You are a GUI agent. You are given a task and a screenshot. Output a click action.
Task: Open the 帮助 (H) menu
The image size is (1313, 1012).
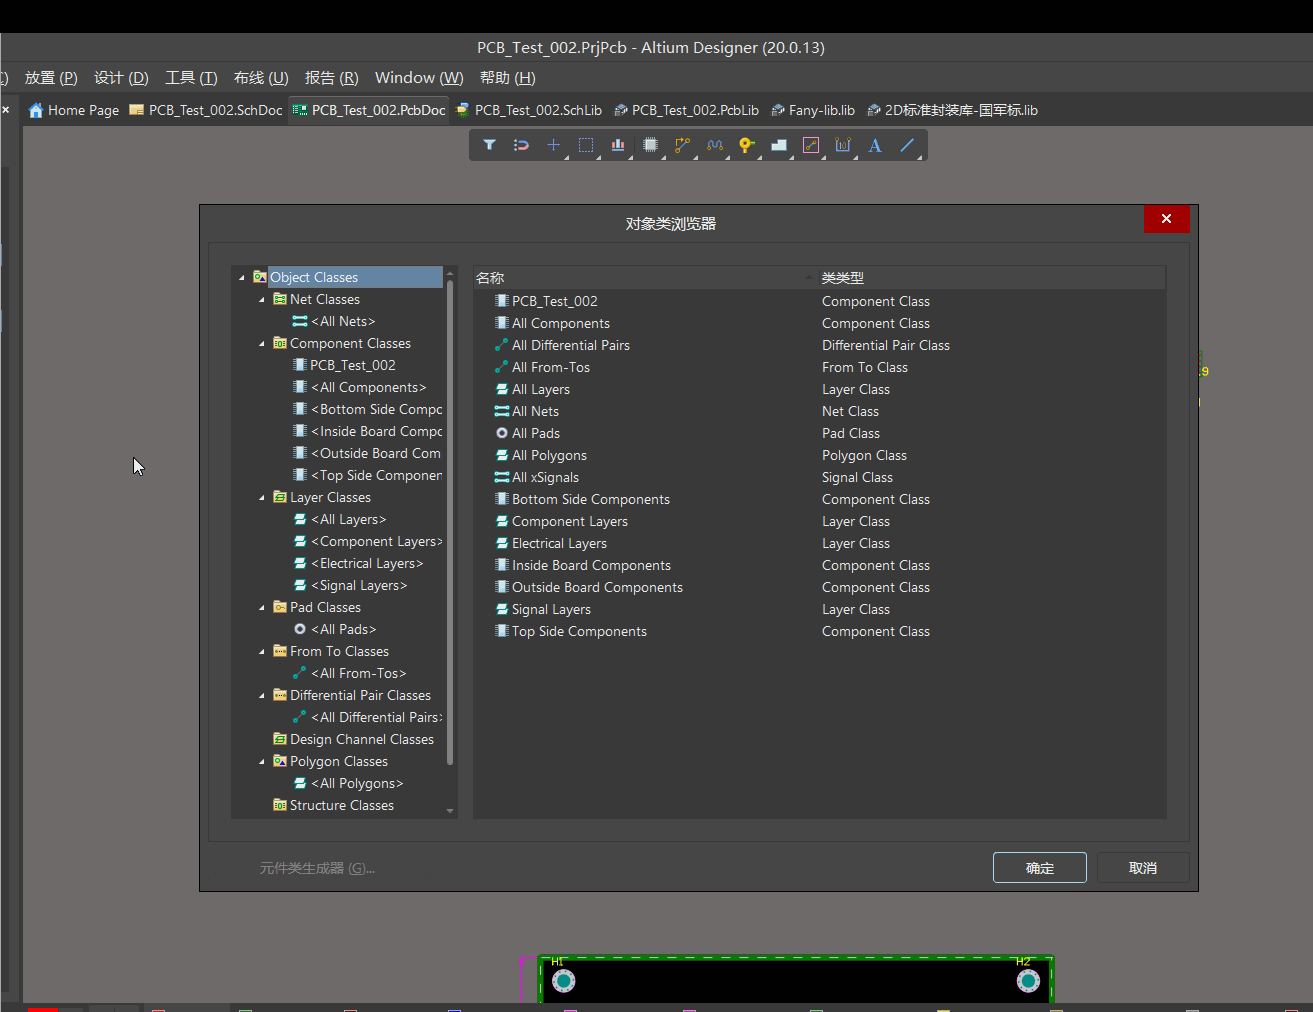[x=508, y=78]
